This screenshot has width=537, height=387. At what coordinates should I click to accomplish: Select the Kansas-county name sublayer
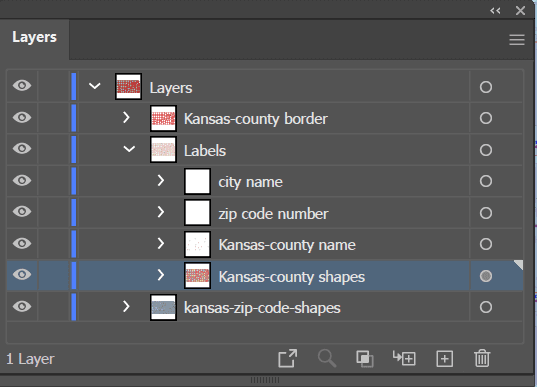point(287,245)
